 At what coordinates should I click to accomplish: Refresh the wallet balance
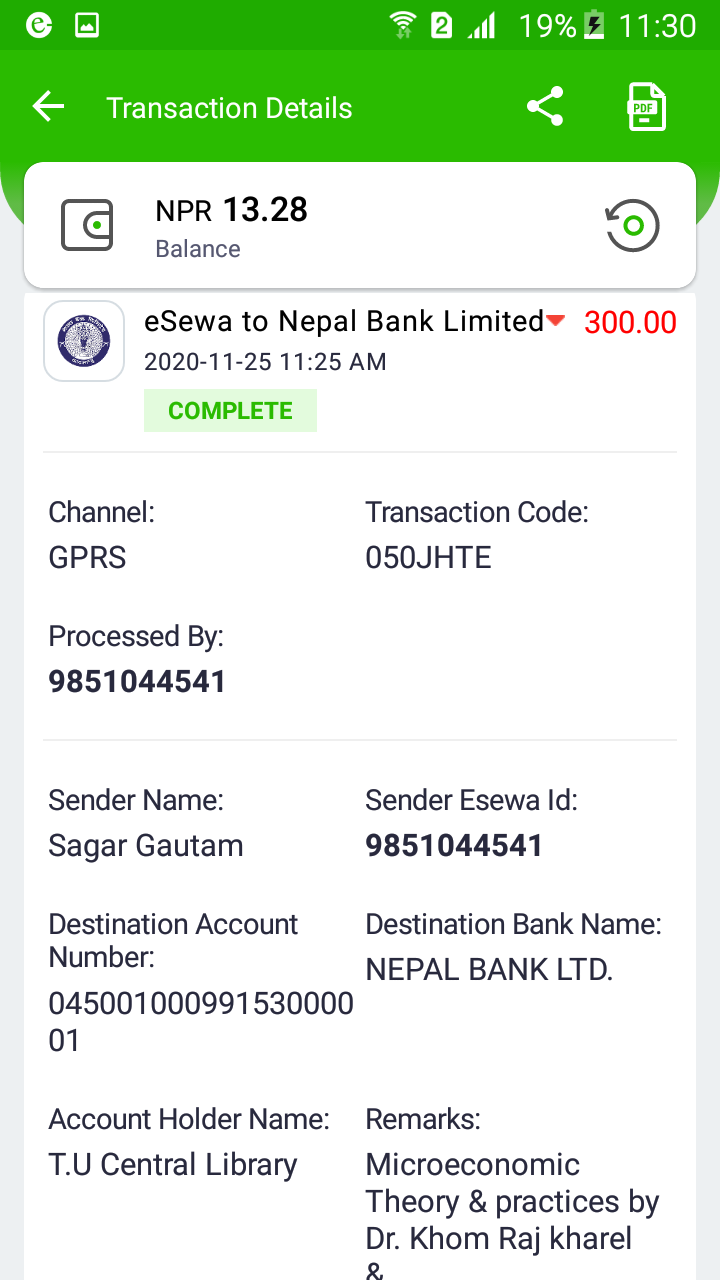(x=633, y=226)
